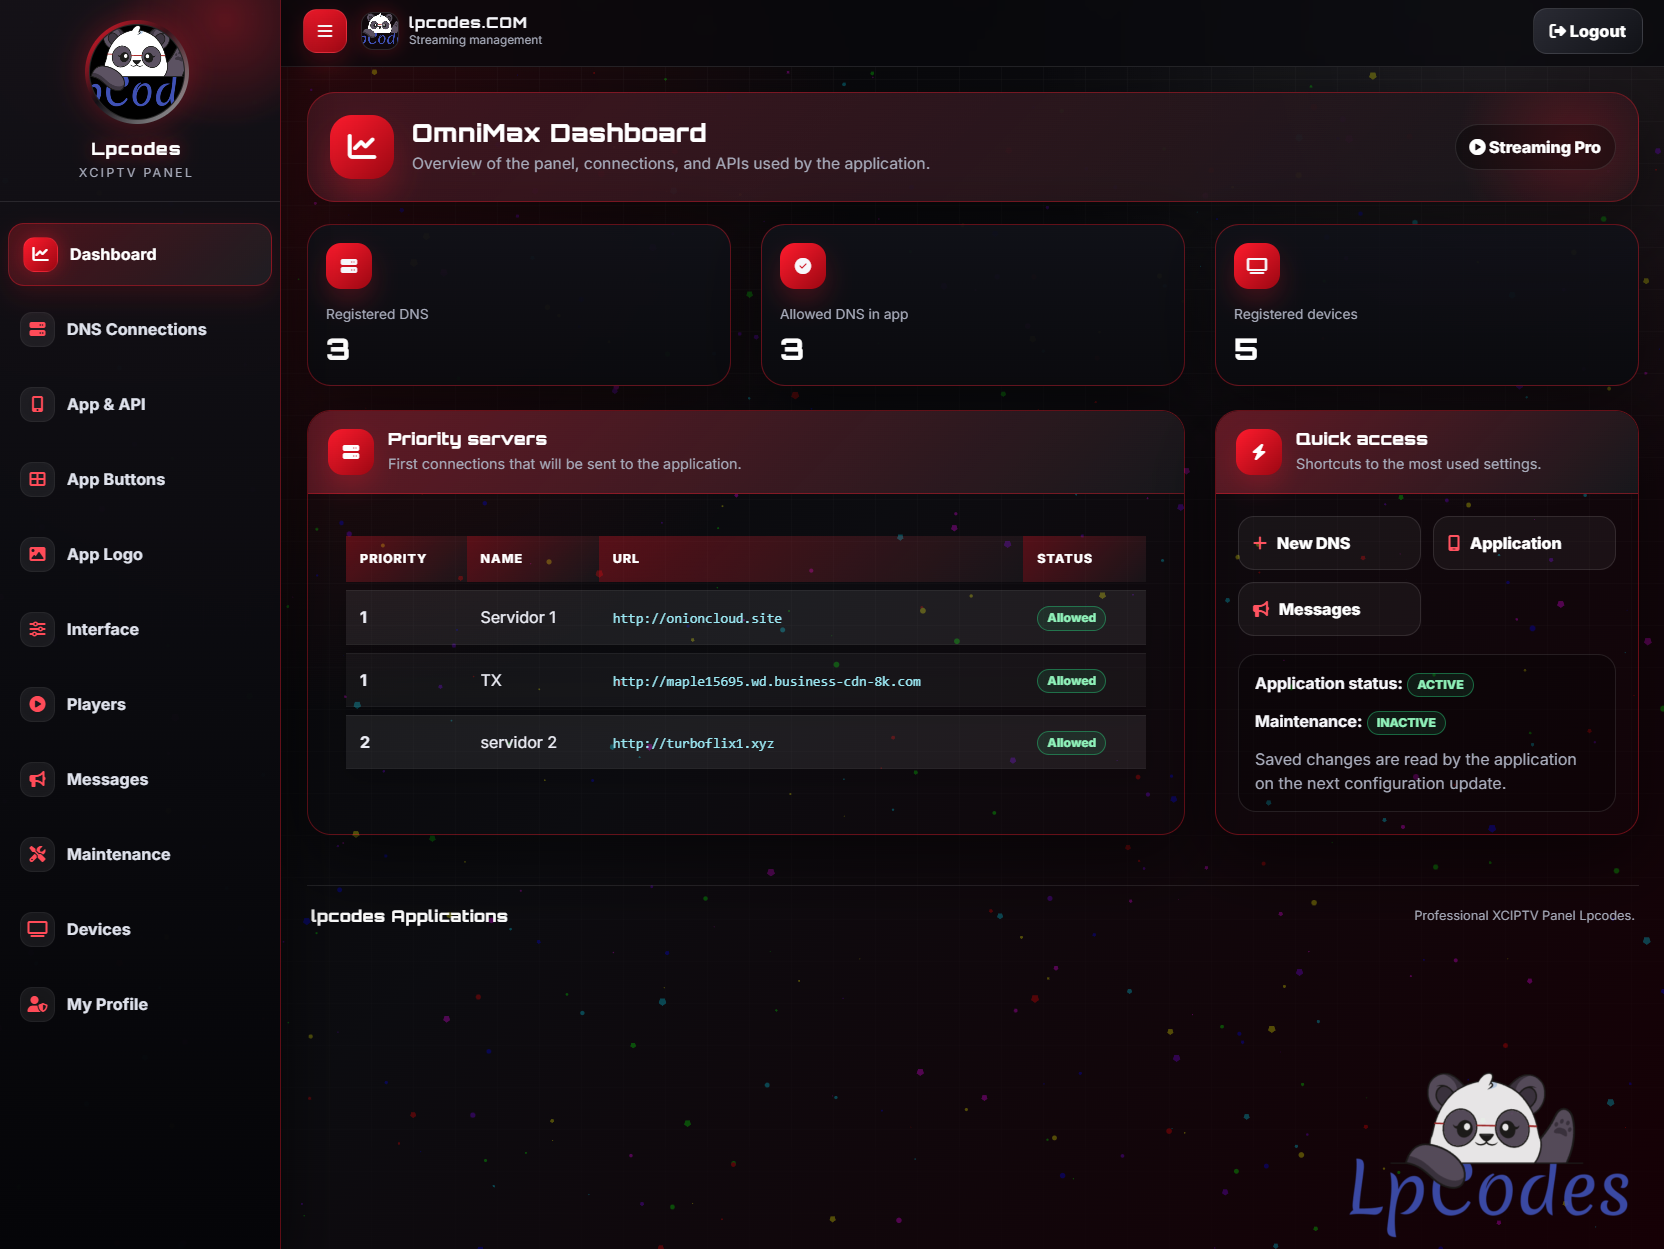The height and width of the screenshot is (1249, 1664).
Task: Click the Allowed DNS check-mark icon
Action: click(x=803, y=266)
